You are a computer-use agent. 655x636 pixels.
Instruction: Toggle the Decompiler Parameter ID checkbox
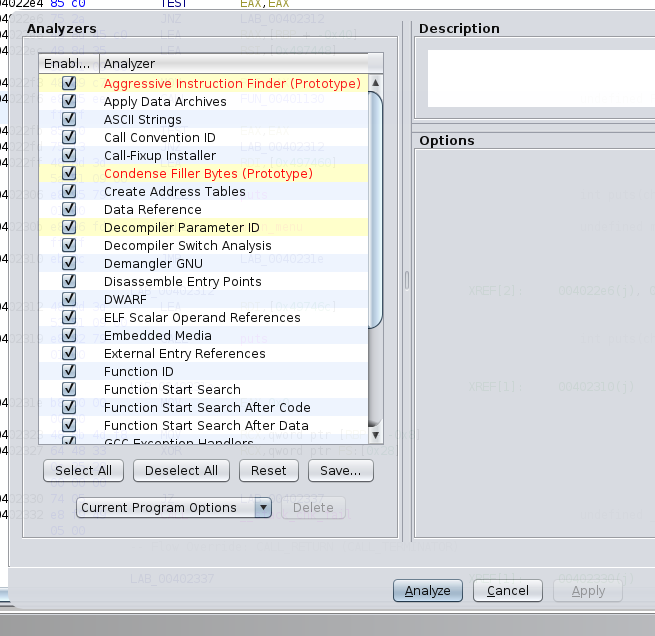(x=69, y=228)
